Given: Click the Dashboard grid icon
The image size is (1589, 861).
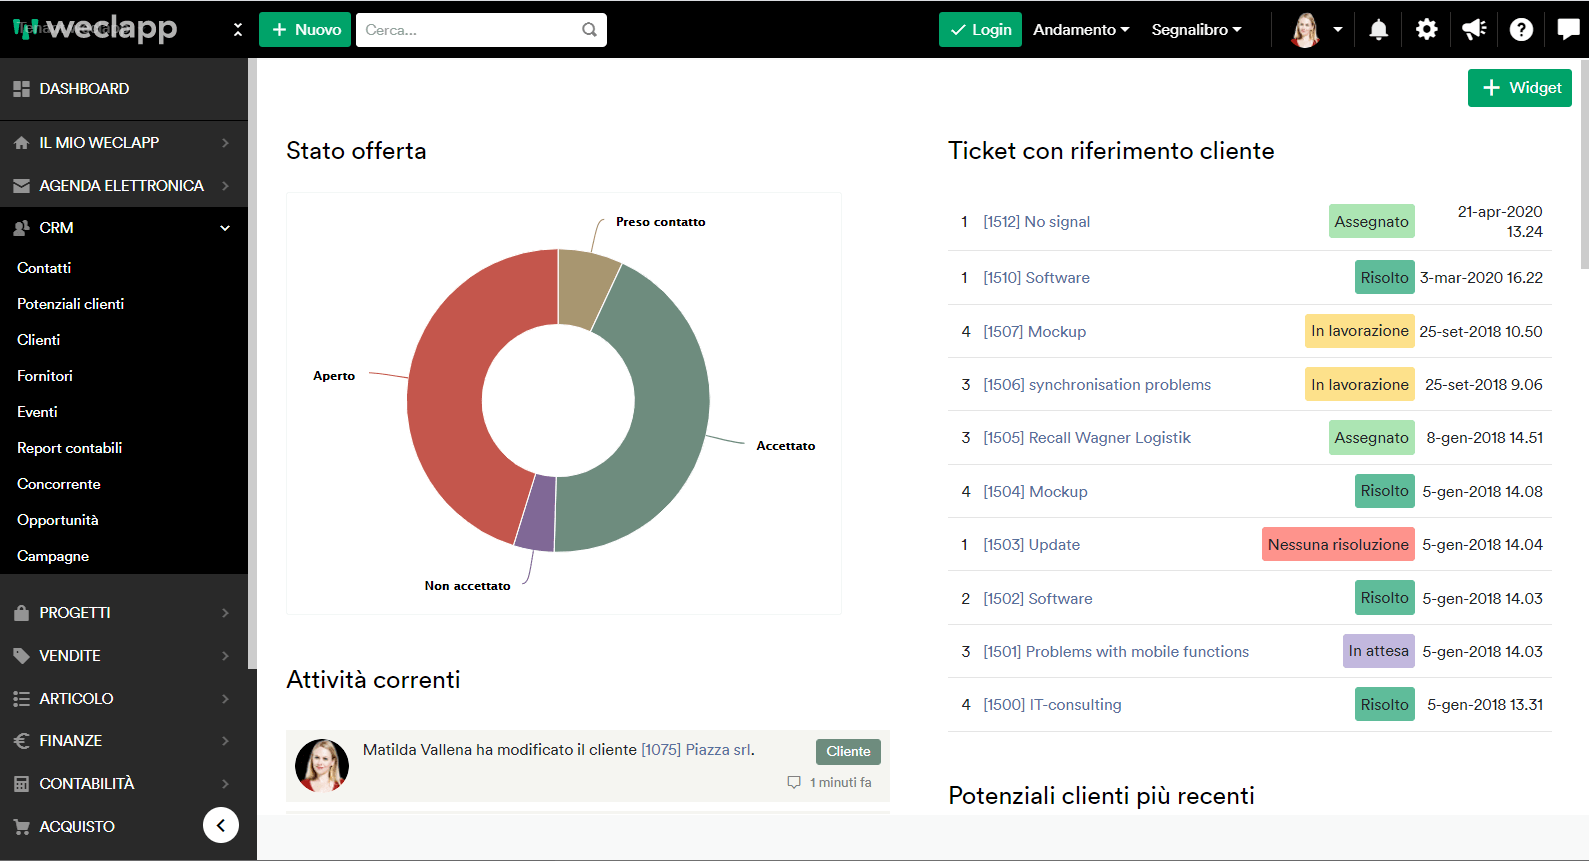Looking at the screenshot, I should tap(21, 89).
